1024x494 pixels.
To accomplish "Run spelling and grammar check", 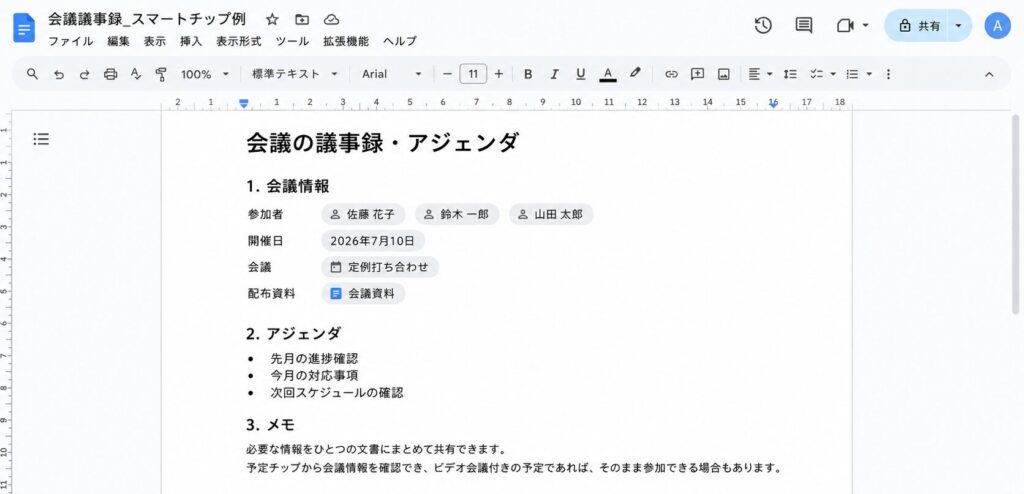I will click(x=136, y=74).
